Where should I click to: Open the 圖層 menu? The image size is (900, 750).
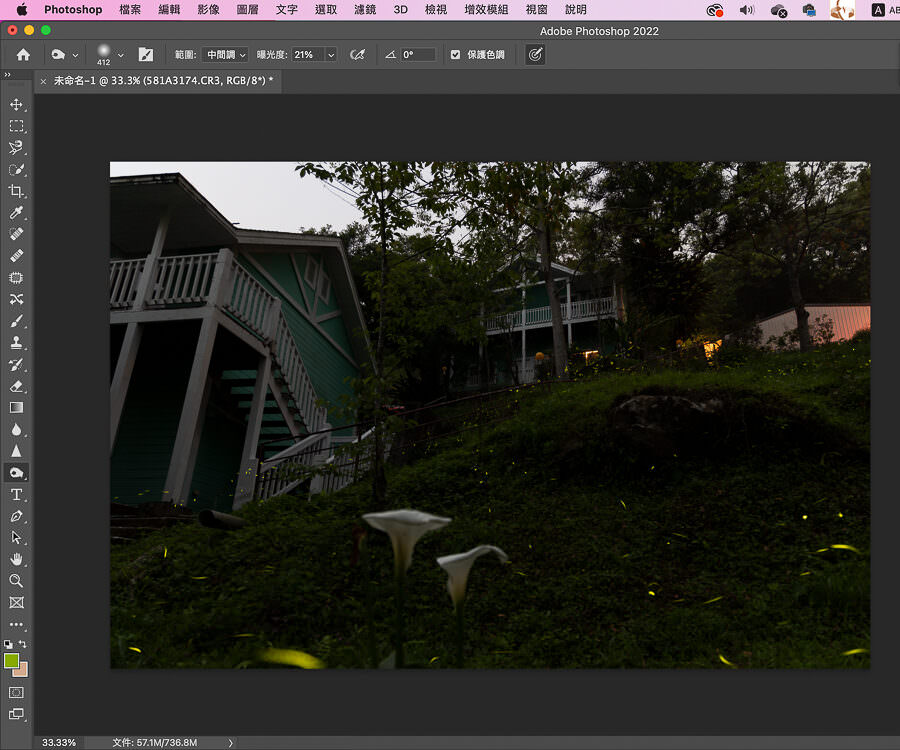(x=247, y=10)
